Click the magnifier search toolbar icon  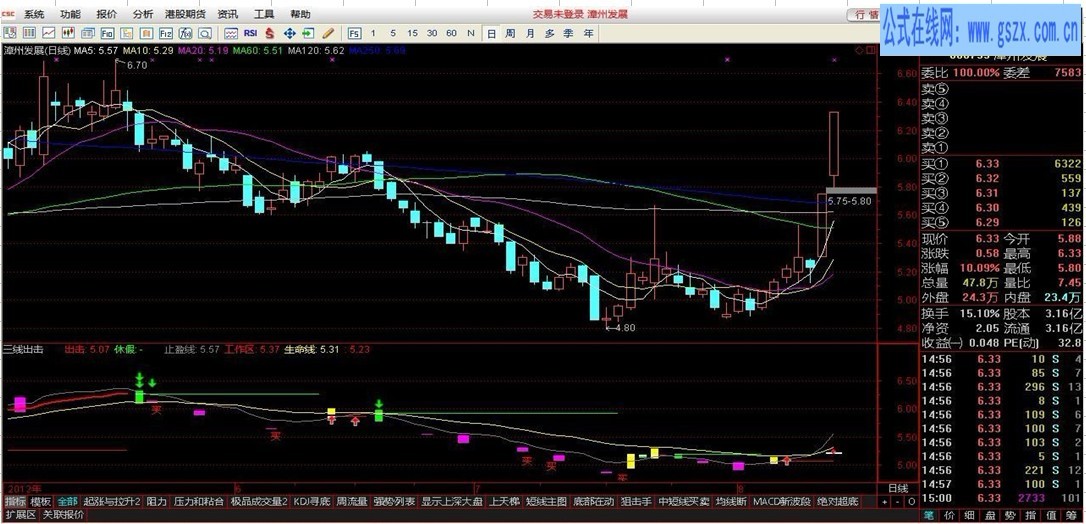pos(204,33)
